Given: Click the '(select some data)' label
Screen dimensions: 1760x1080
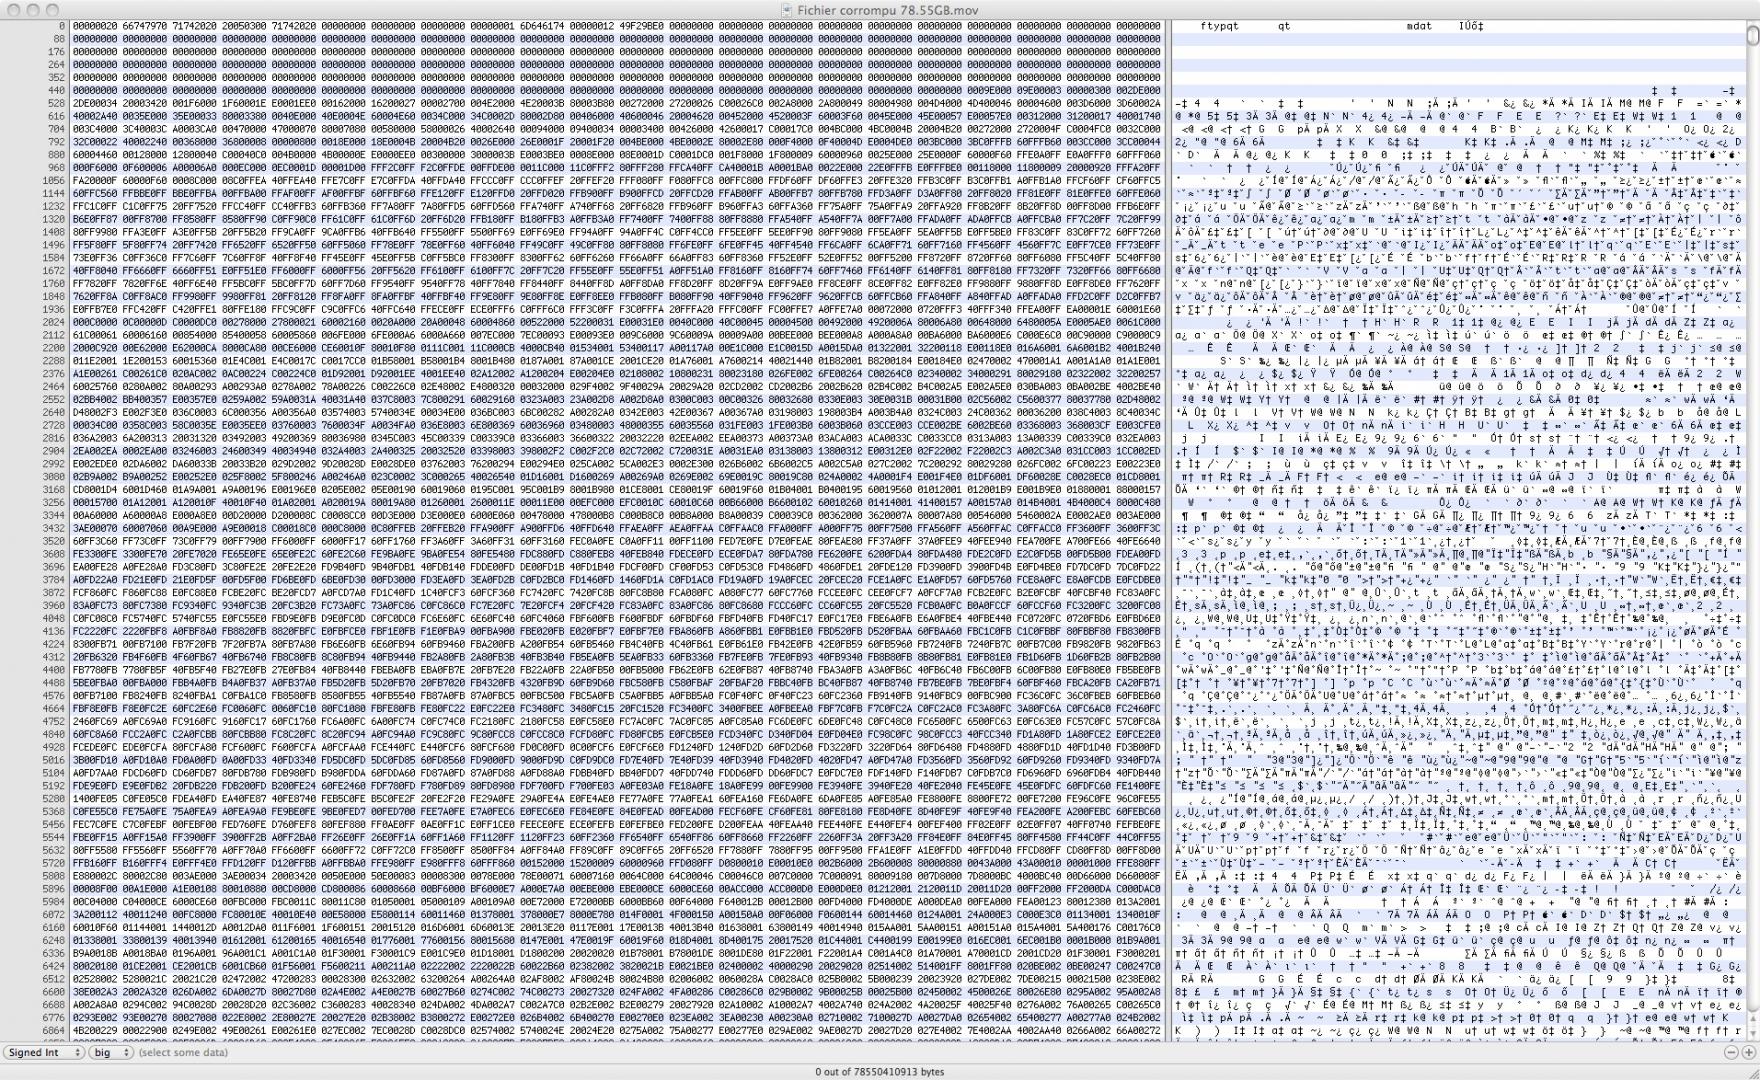Looking at the screenshot, I should pos(183,1052).
